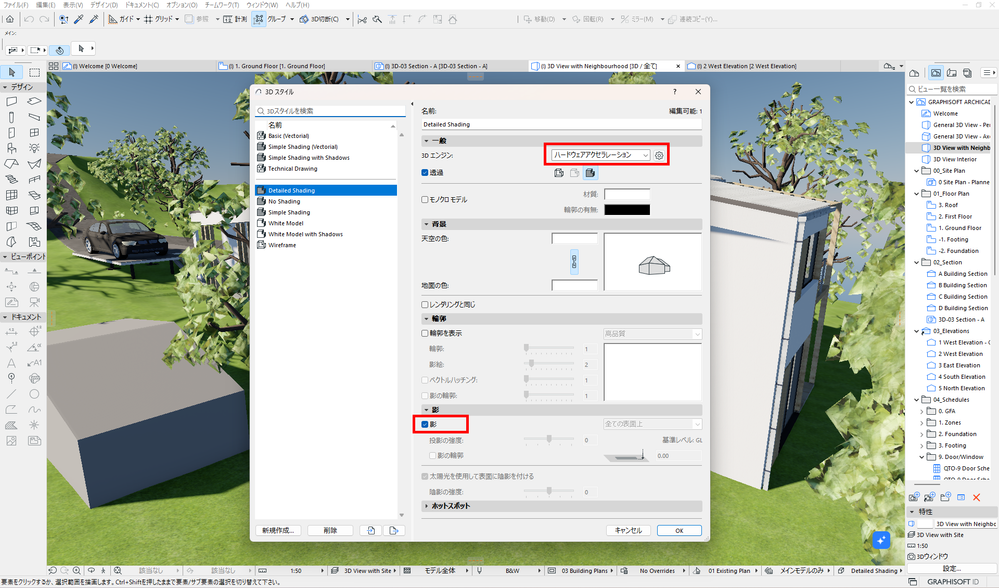Viewport: 999px width, 588px height.
Task: Collapse the 02_Section folder in Navigator
Action: pos(917,262)
